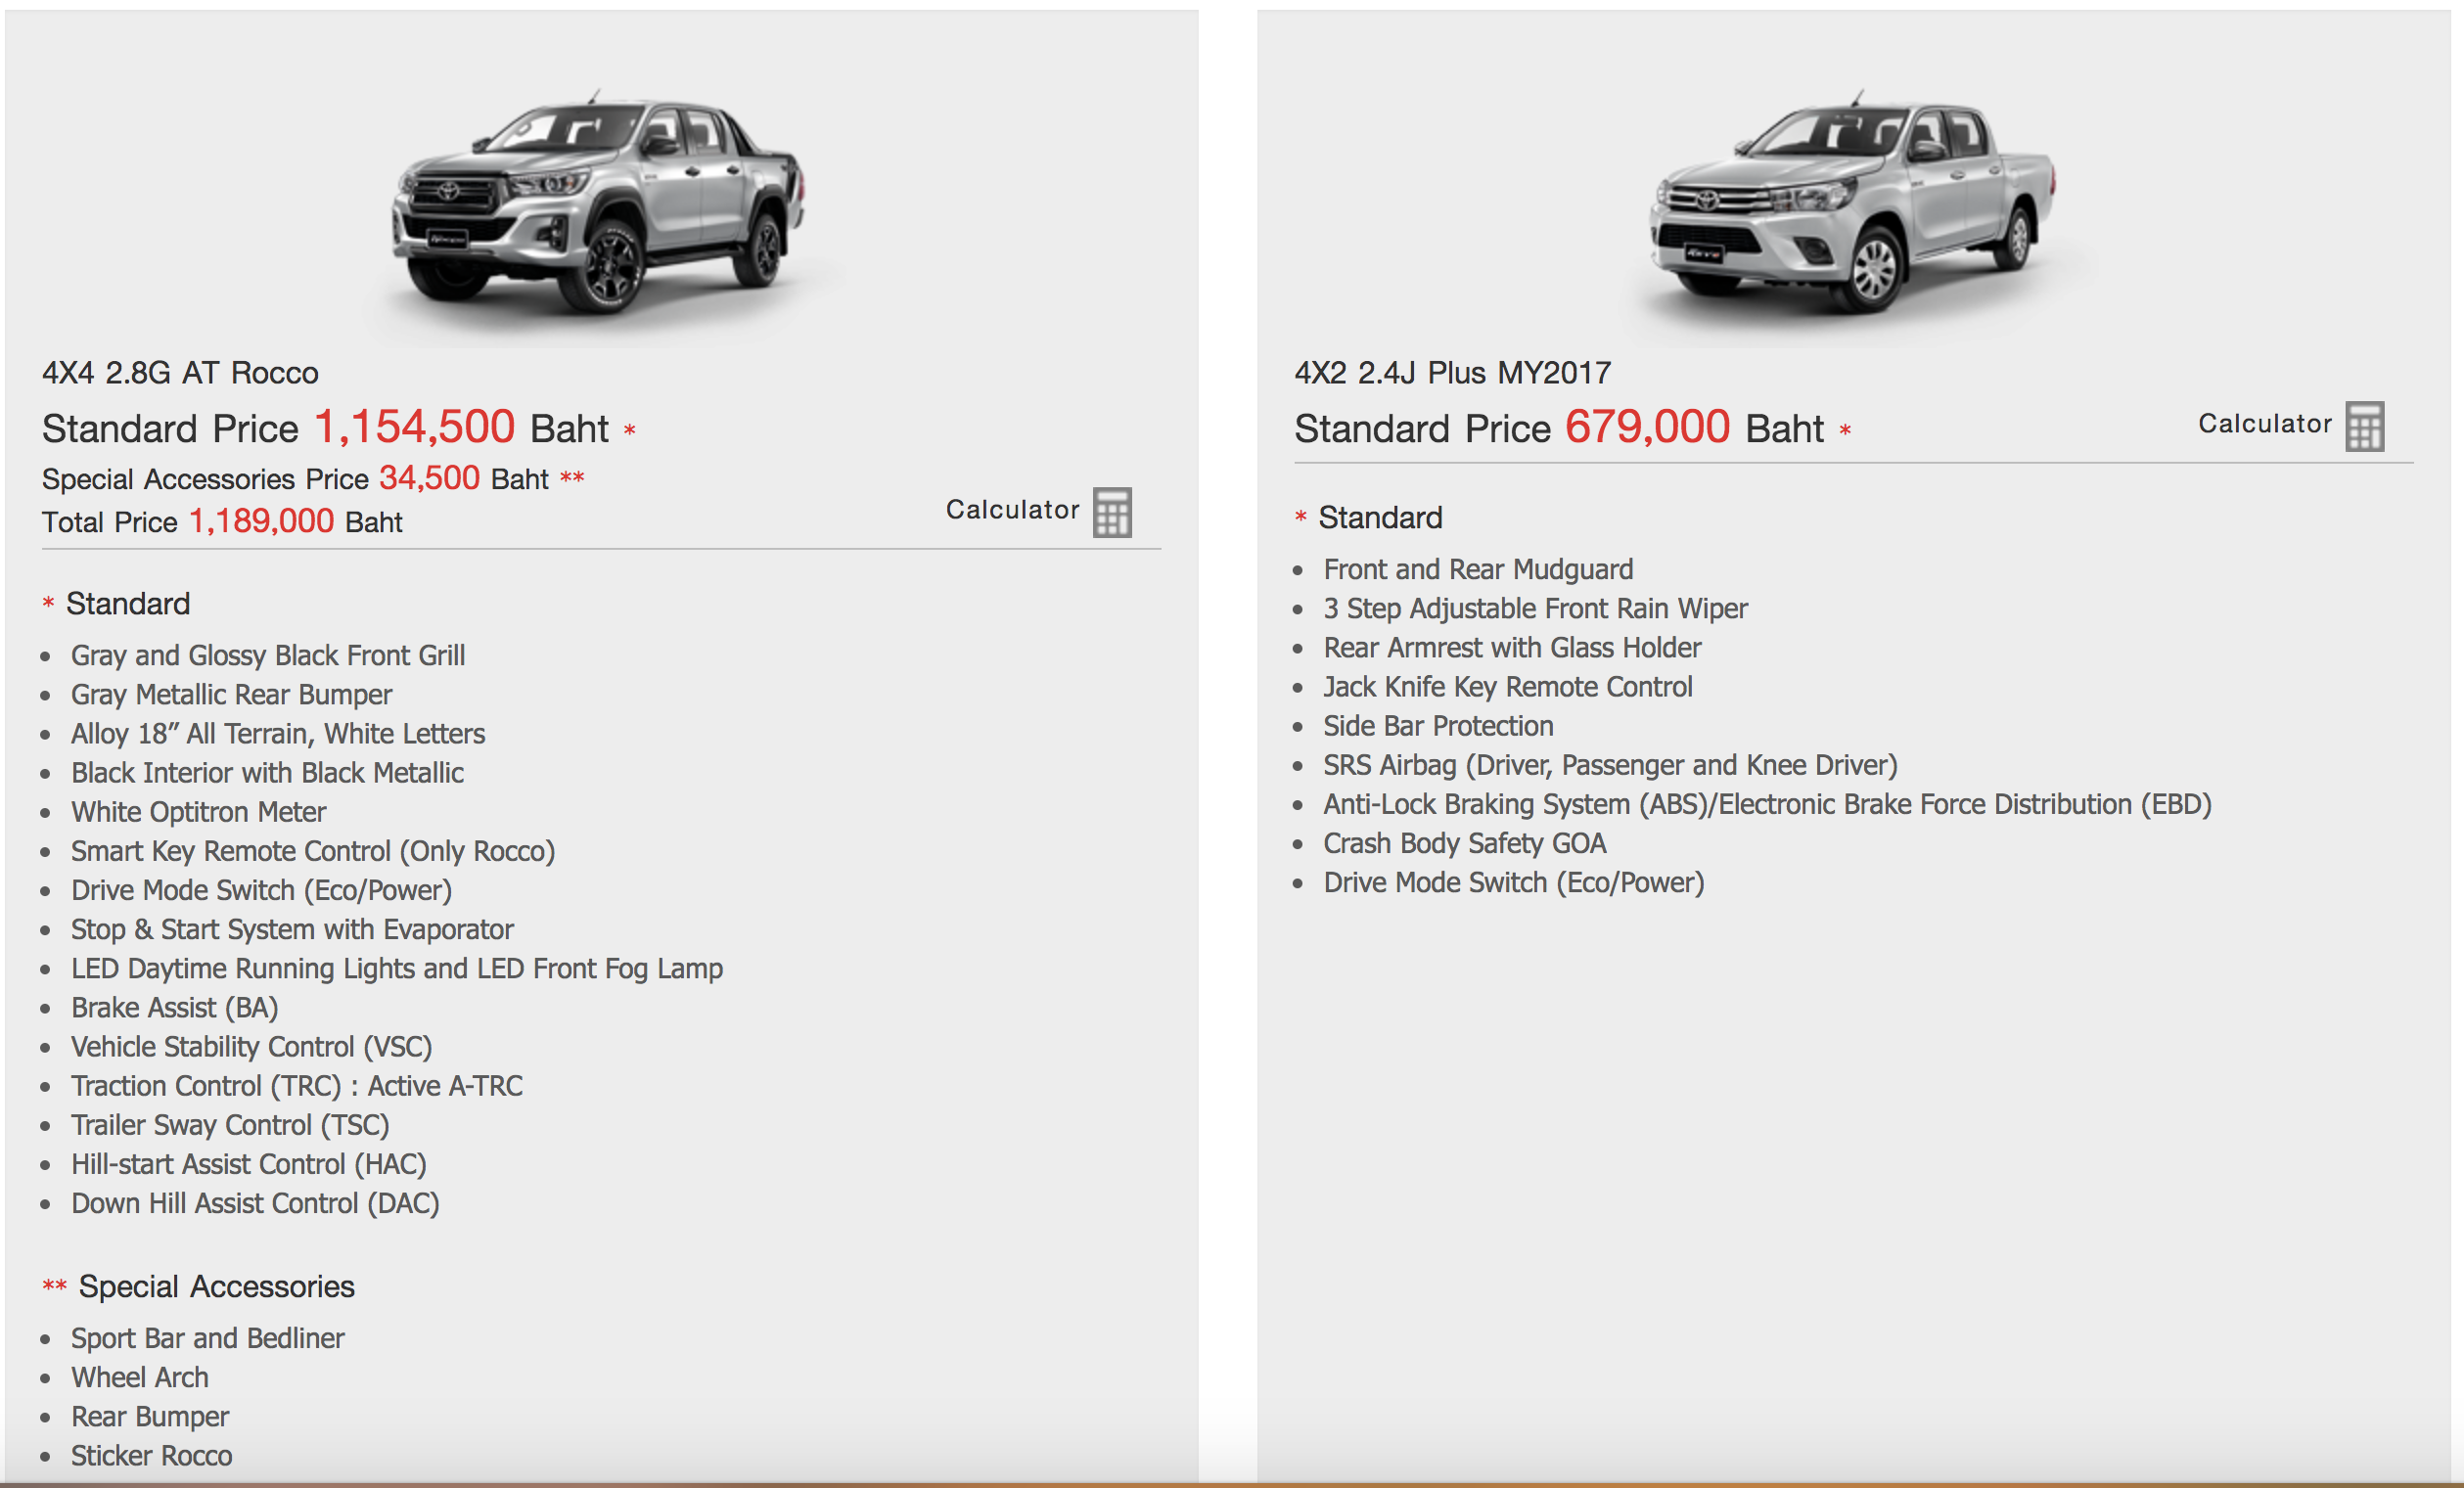Click 'Side Bar Protection' item
The height and width of the screenshot is (1488, 2464).
tap(1438, 725)
